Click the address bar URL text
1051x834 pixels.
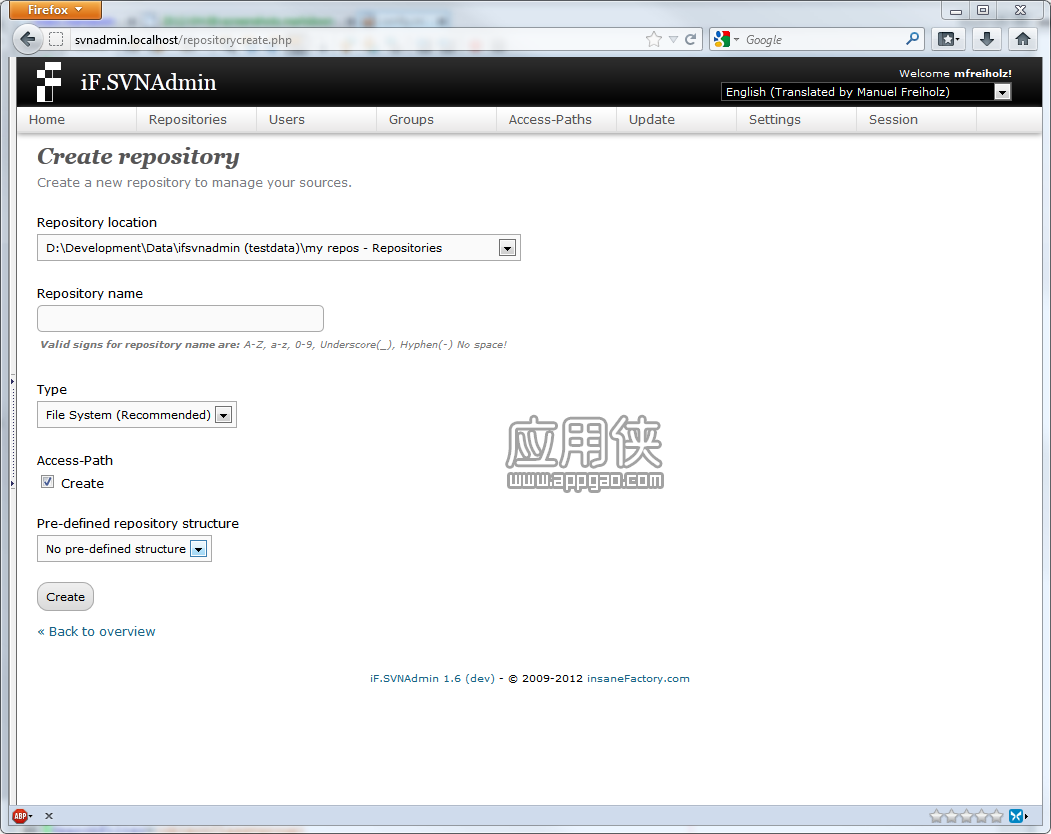coord(183,40)
